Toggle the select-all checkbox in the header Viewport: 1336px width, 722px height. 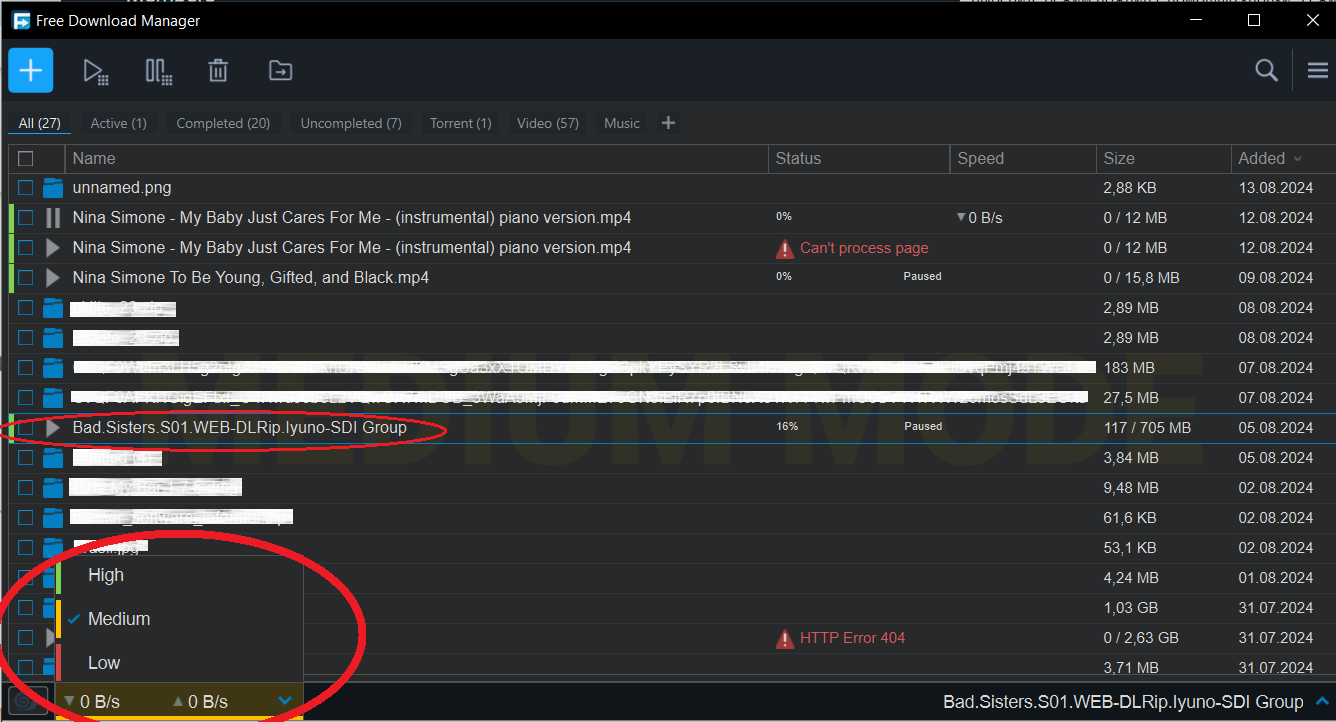(x=26, y=158)
